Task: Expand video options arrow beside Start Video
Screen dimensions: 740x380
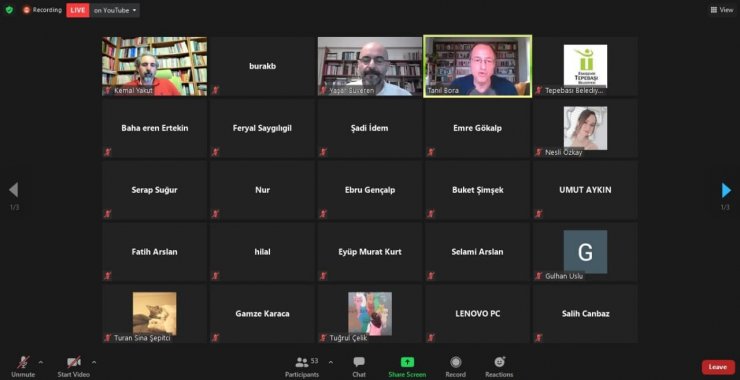Action: [x=94, y=363]
